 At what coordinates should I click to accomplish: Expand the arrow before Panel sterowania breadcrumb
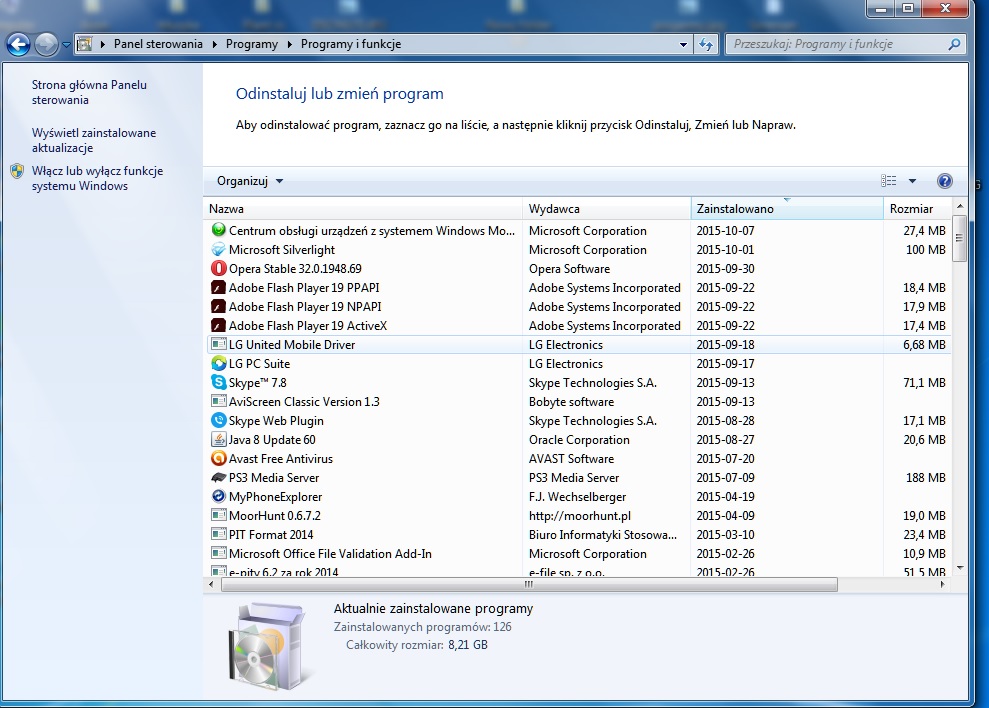pos(103,44)
